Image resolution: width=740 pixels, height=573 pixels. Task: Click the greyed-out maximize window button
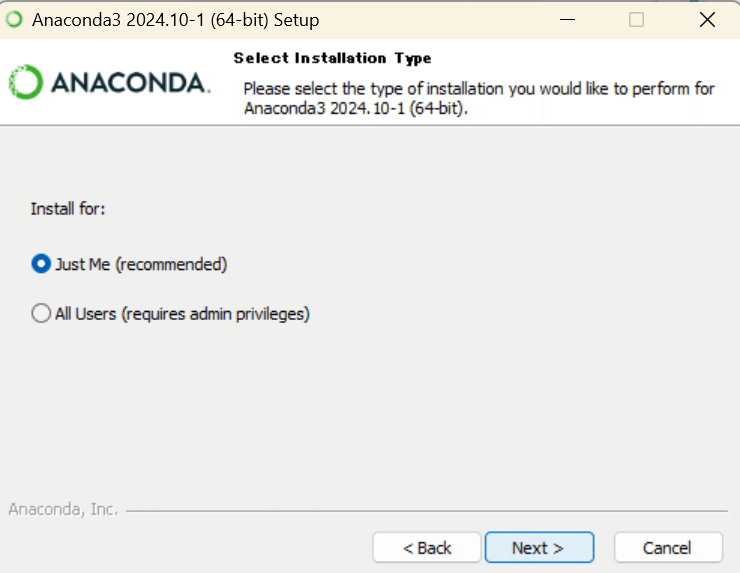coord(636,20)
